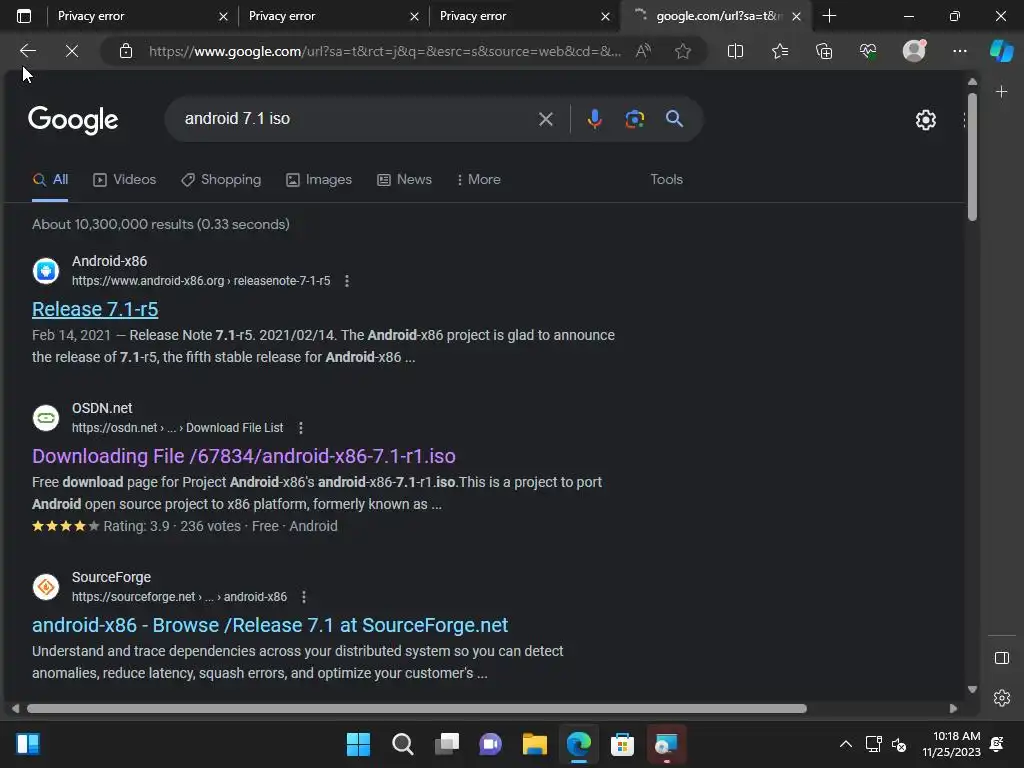This screenshot has height=768, width=1024.
Task: Open Collections panel
Action: click(x=824, y=51)
